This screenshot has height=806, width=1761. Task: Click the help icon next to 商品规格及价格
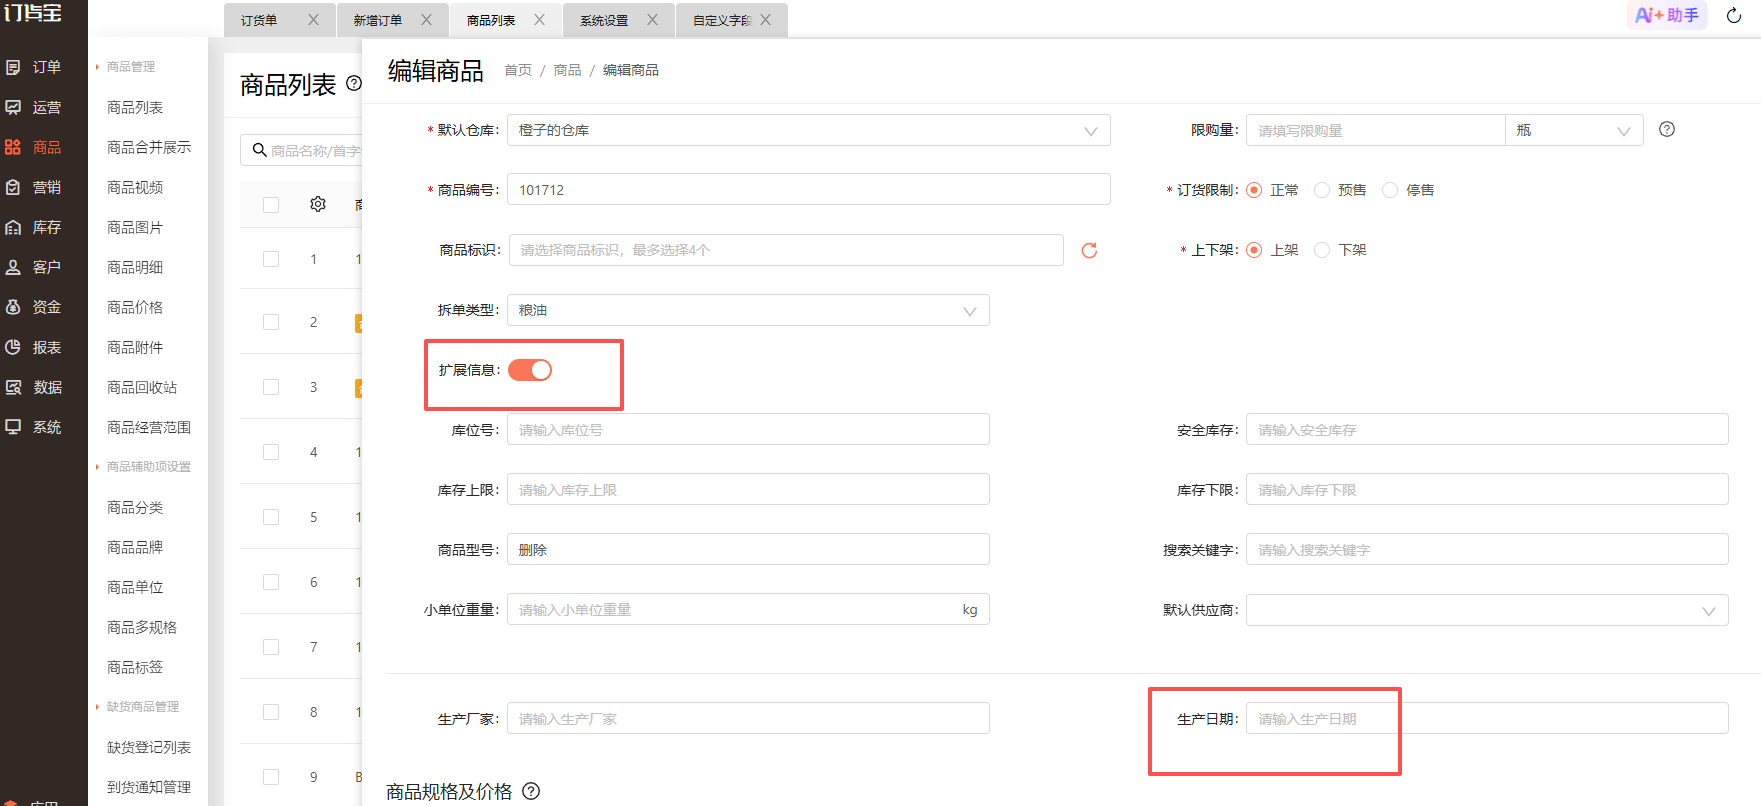click(531, 791)
